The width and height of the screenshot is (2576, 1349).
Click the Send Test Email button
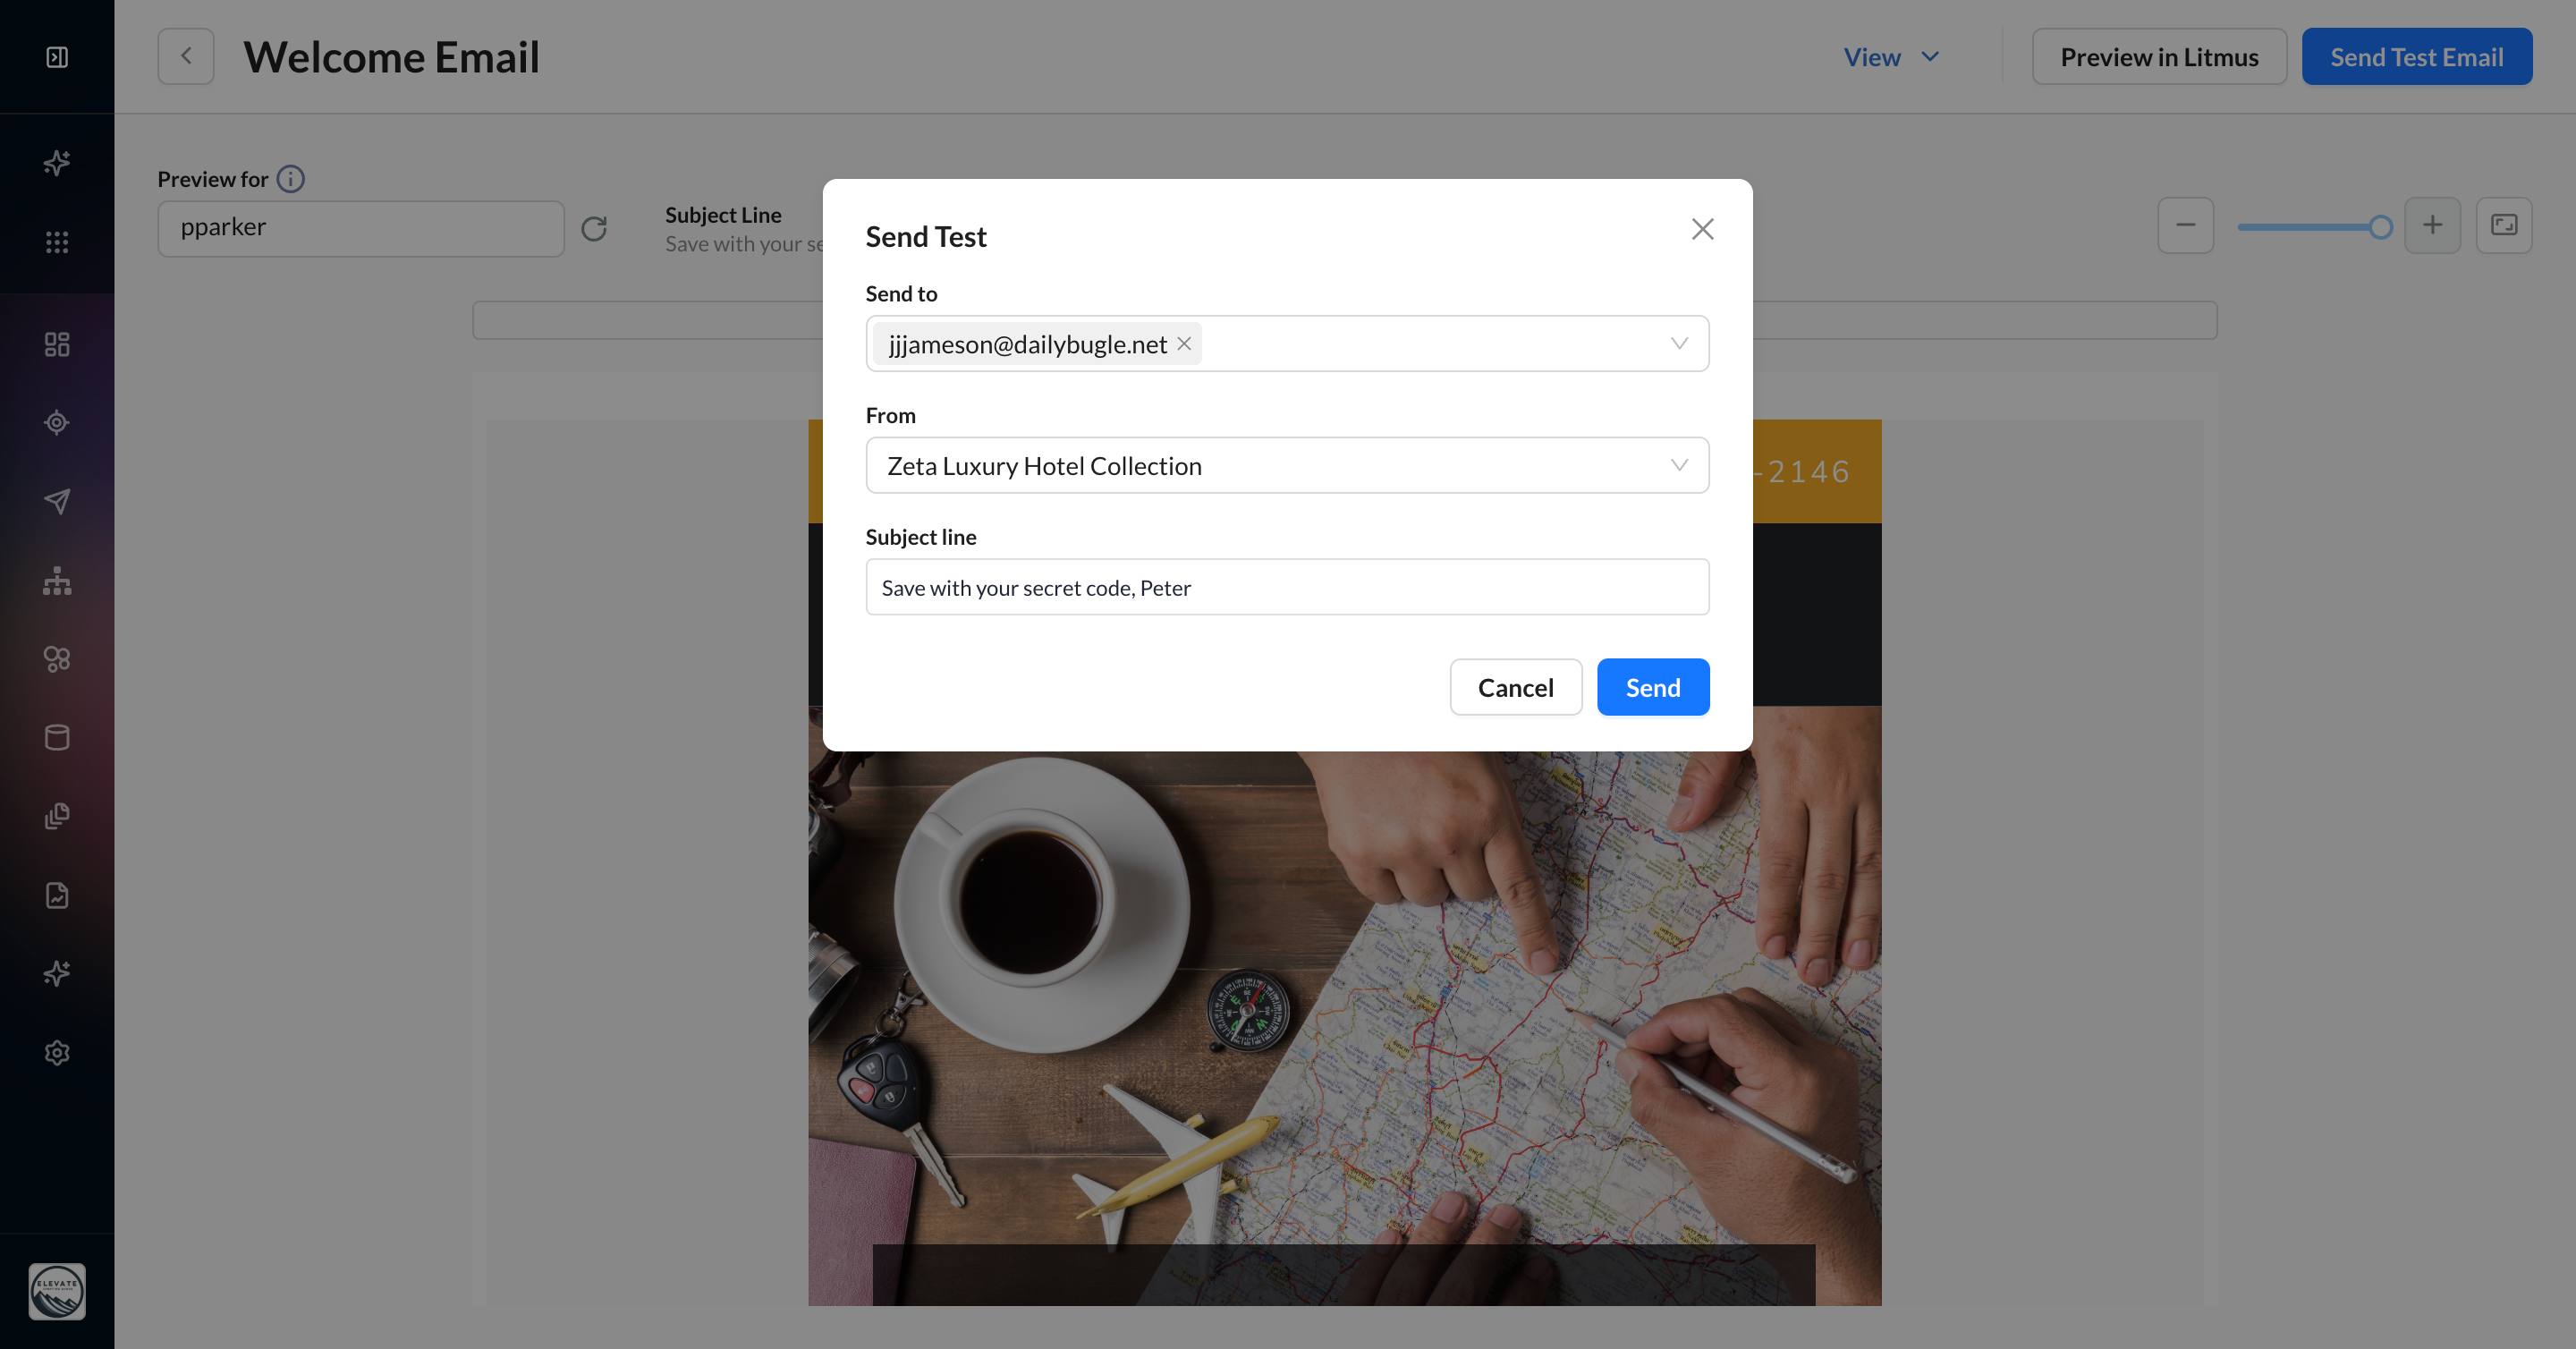[2416, 57]
